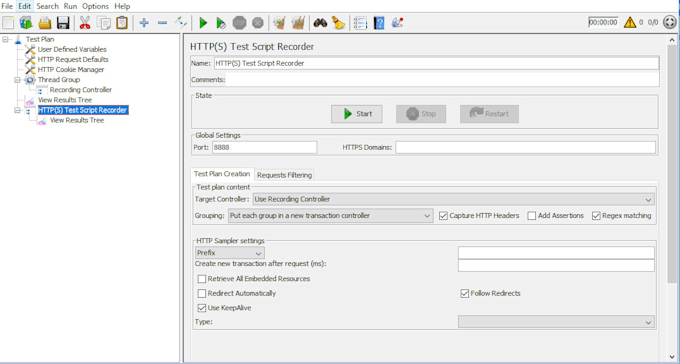Click the right panel vertical scrollbar
Screen dimensions: 680x364
(x=672, y=165)
